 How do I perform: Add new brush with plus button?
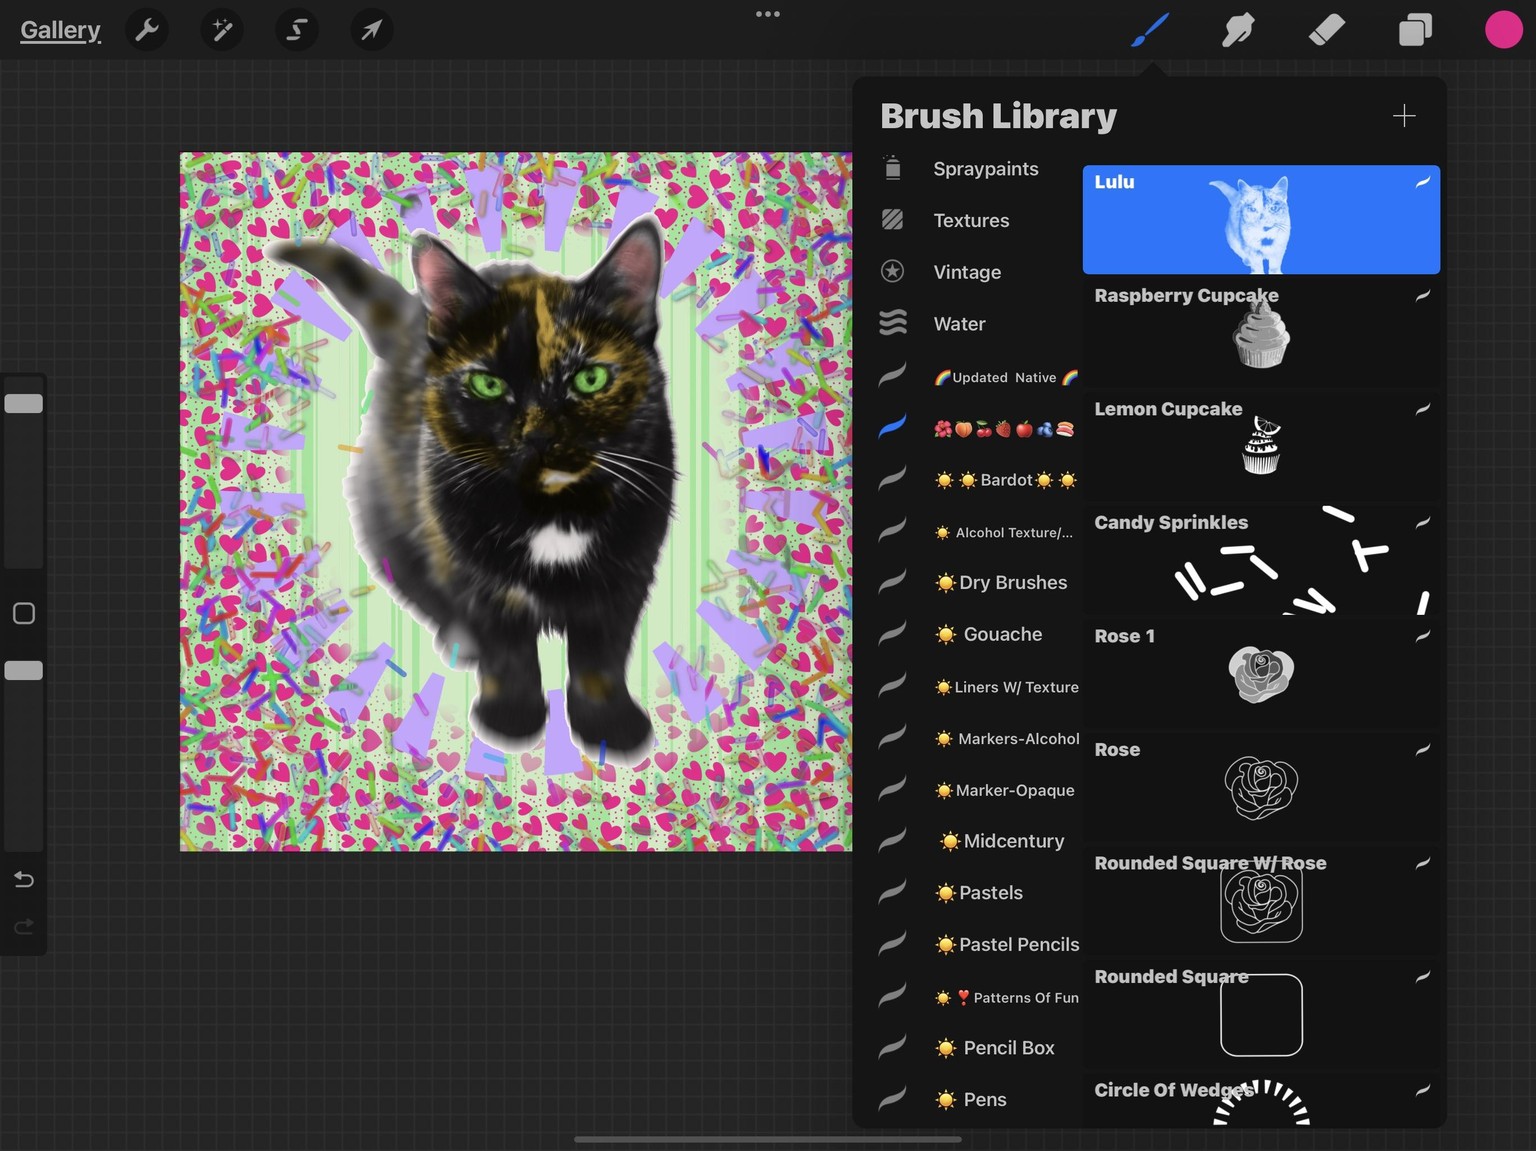(1404, 116)
